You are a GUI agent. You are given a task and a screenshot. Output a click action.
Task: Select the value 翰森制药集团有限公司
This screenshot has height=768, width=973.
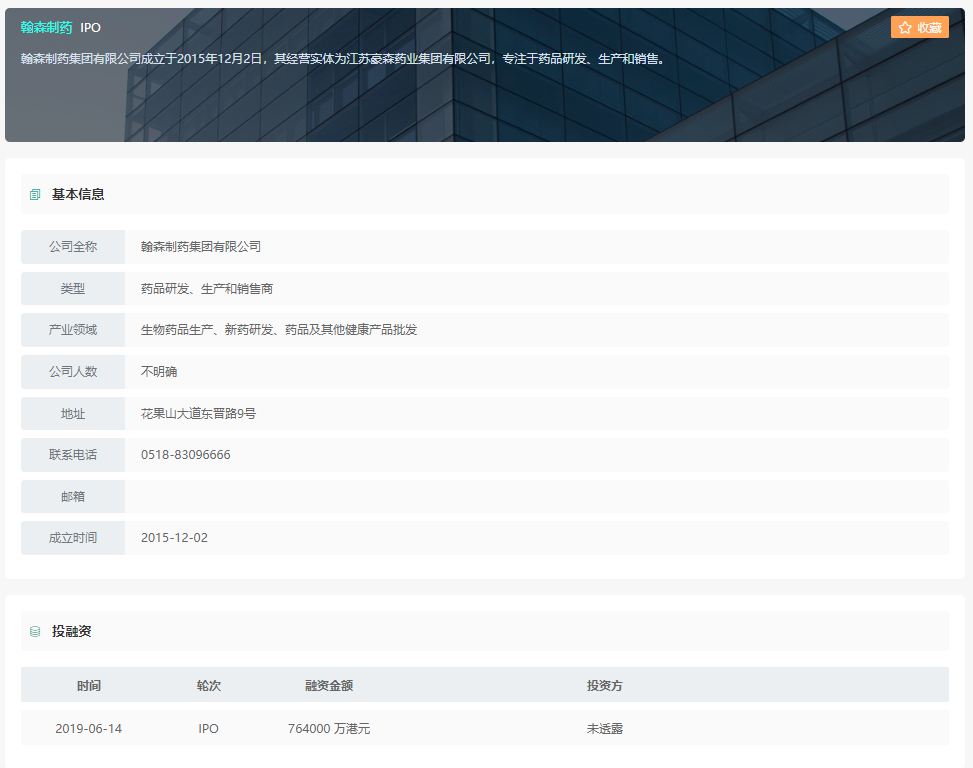pos(200,247)
